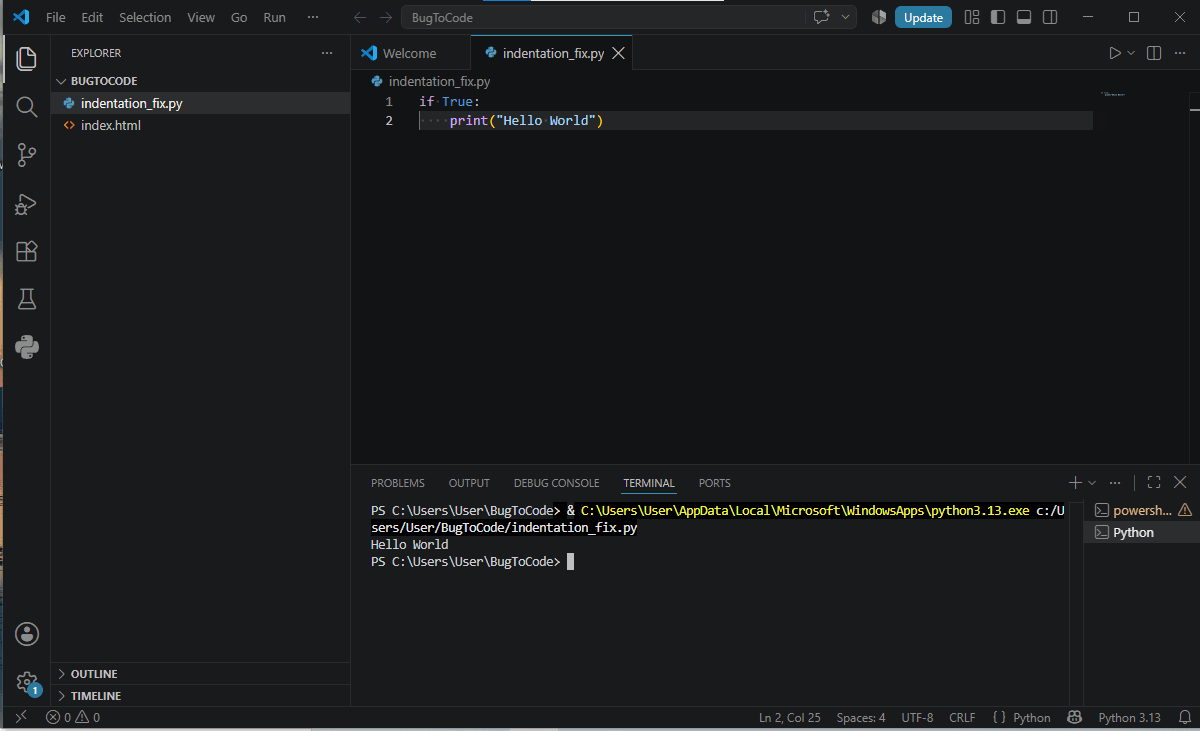Screen dimensions: 1200x731
Task: Open the Python view in activity bar
Action: (x=27, y=347)
